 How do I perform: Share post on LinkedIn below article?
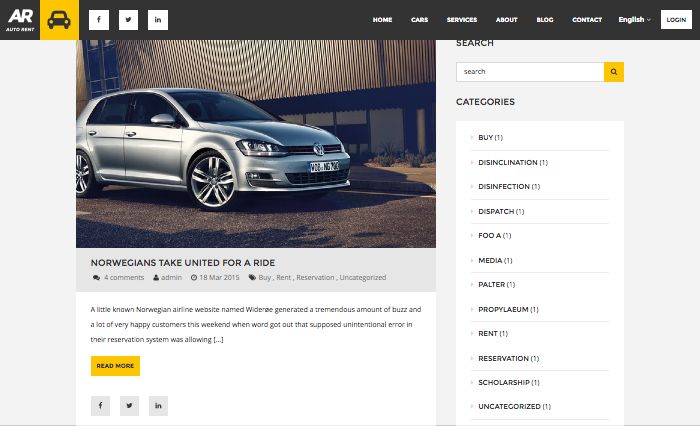point(158,405)
